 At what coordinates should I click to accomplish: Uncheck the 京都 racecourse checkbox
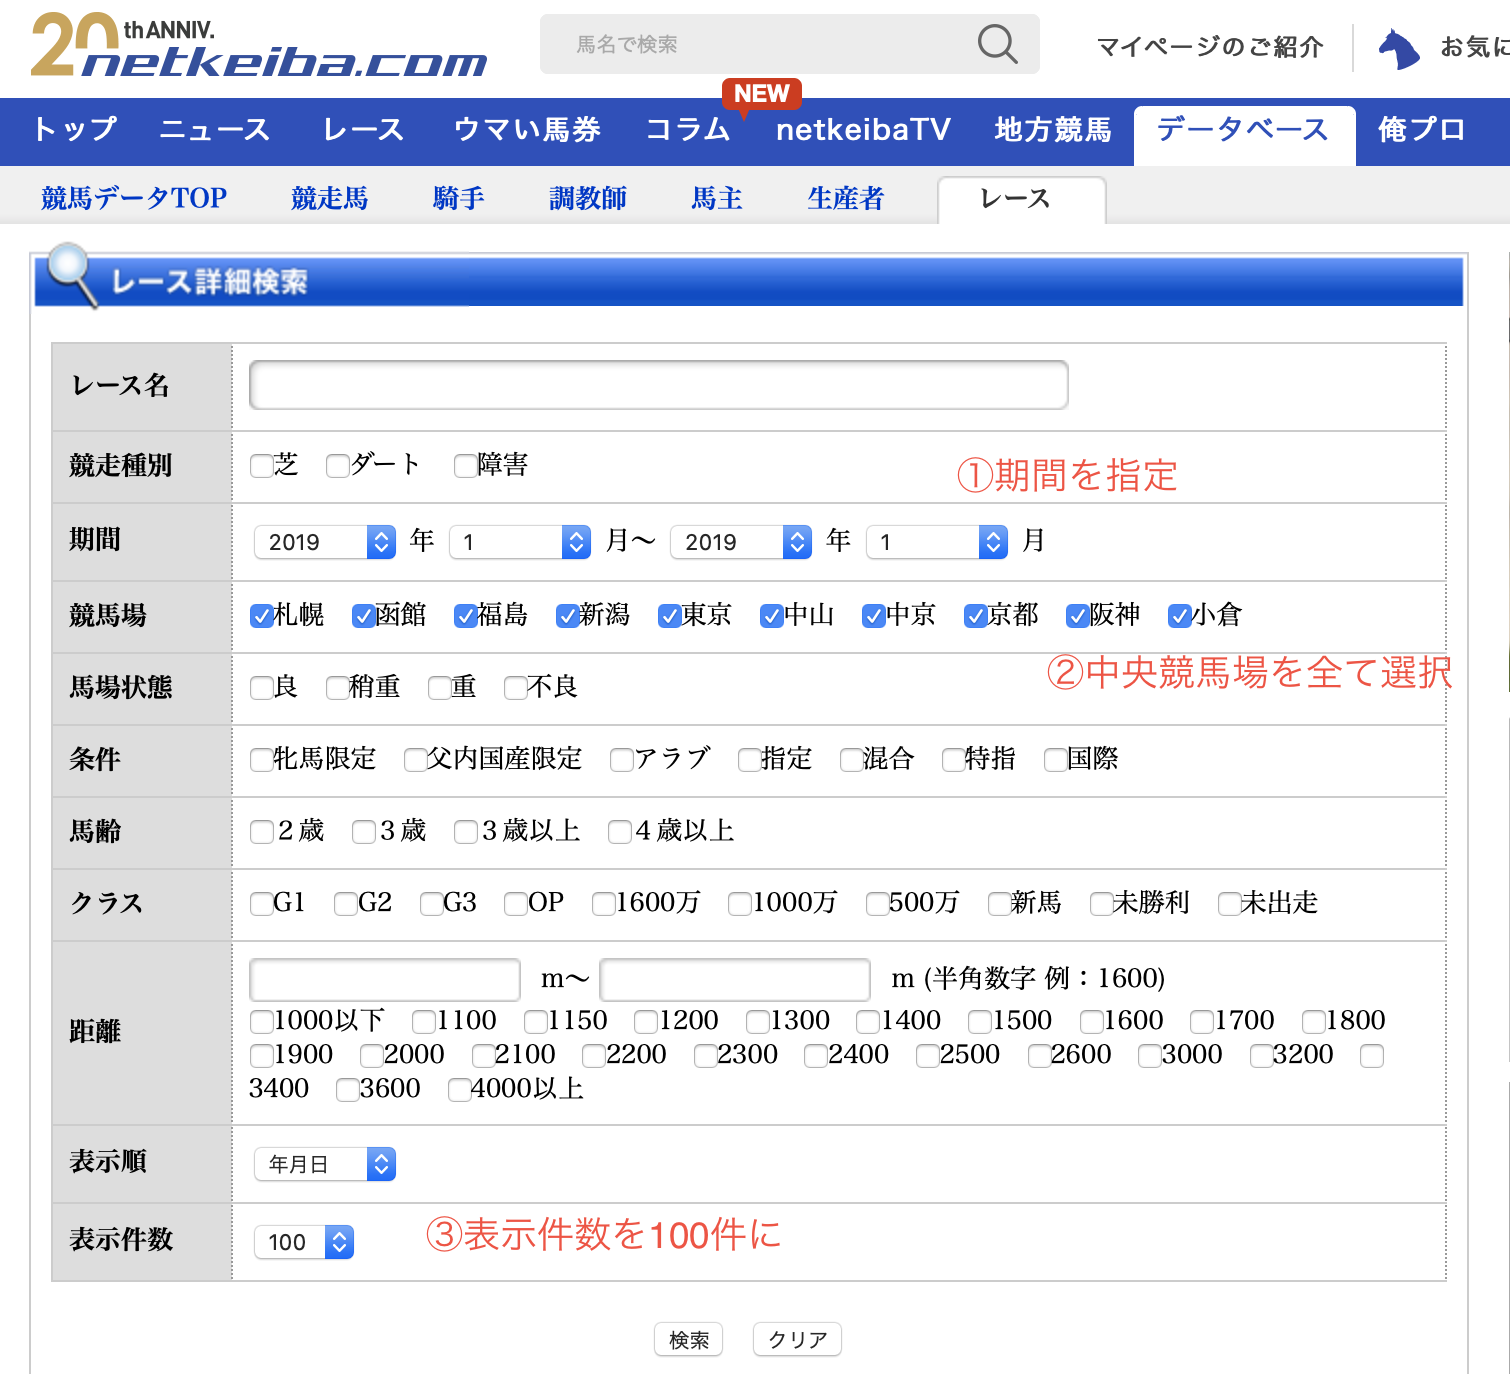pyautogui.click(x=976, y=616)
